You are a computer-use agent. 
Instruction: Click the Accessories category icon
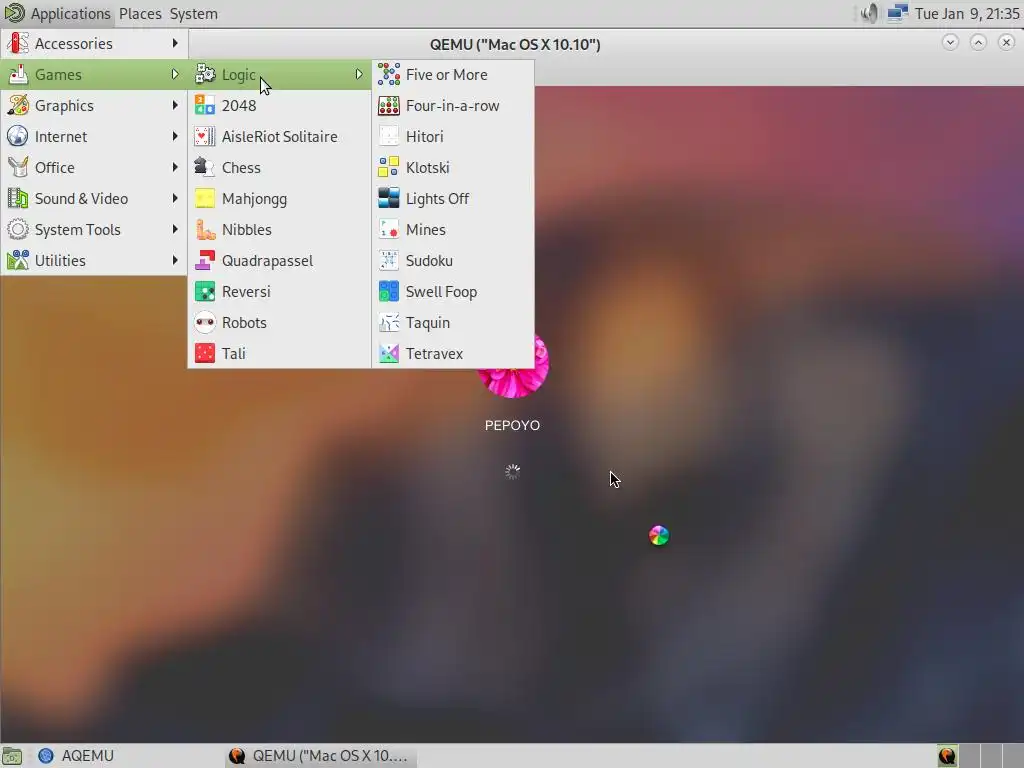(18, 44)
